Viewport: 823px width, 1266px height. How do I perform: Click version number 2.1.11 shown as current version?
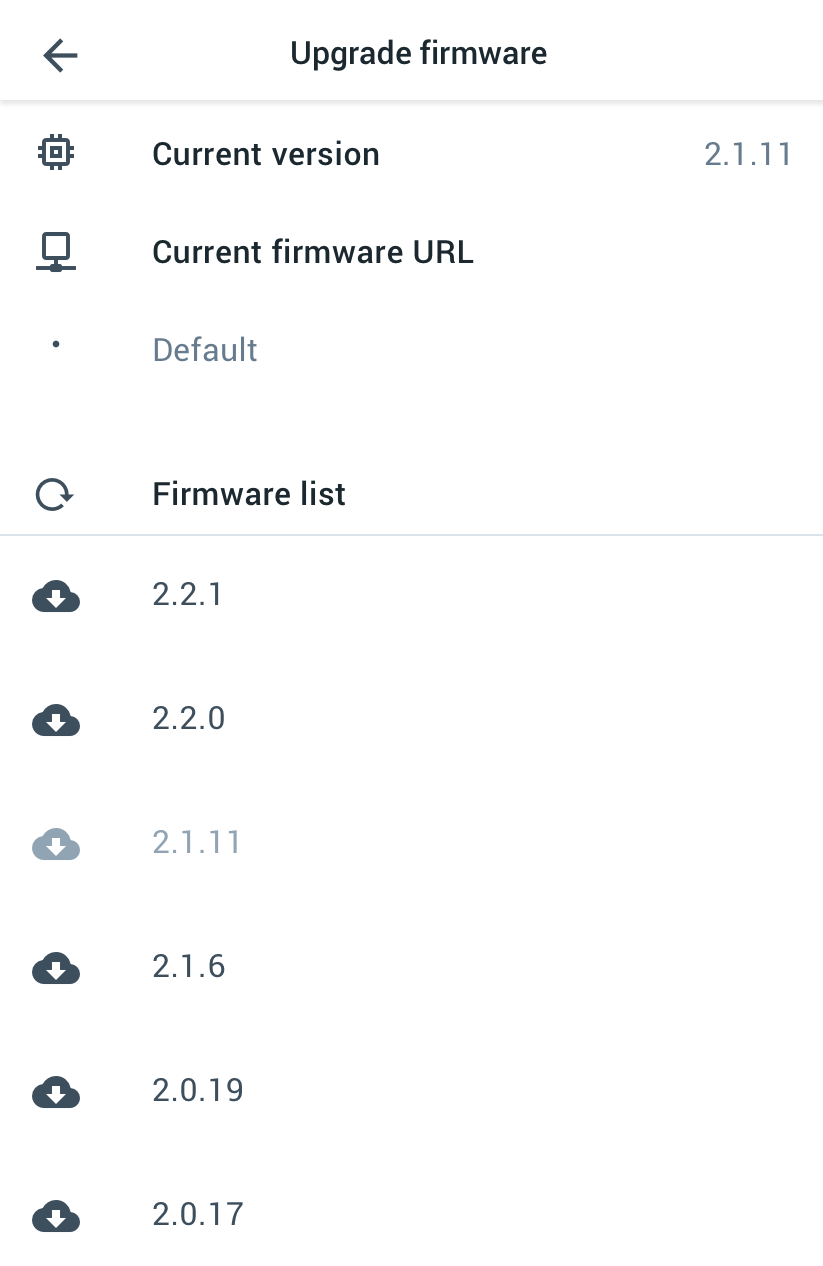(x=748, y=153)
